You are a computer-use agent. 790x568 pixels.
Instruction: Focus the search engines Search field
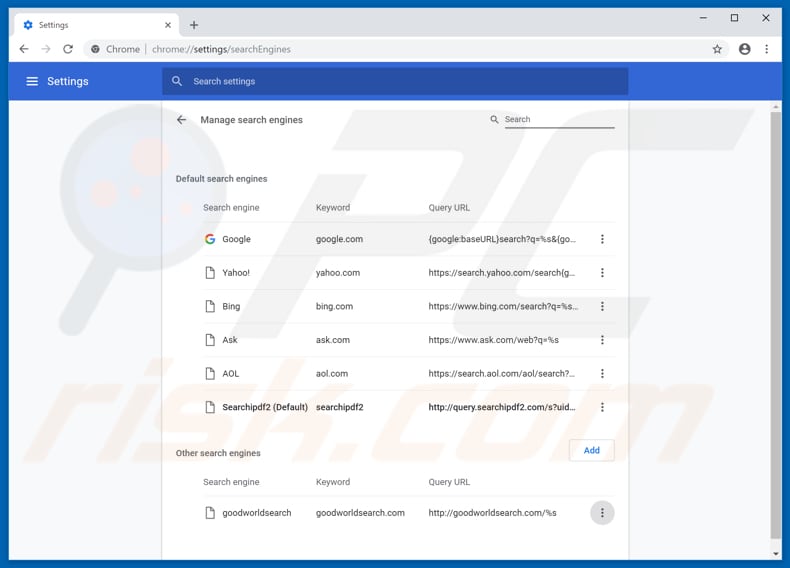pyautogui.click(x=559, y=119)
